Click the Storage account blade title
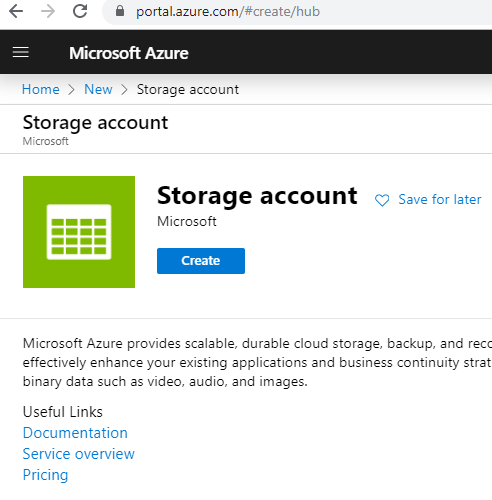This screenshot has height=500, width=492. (x=95, y=123)
